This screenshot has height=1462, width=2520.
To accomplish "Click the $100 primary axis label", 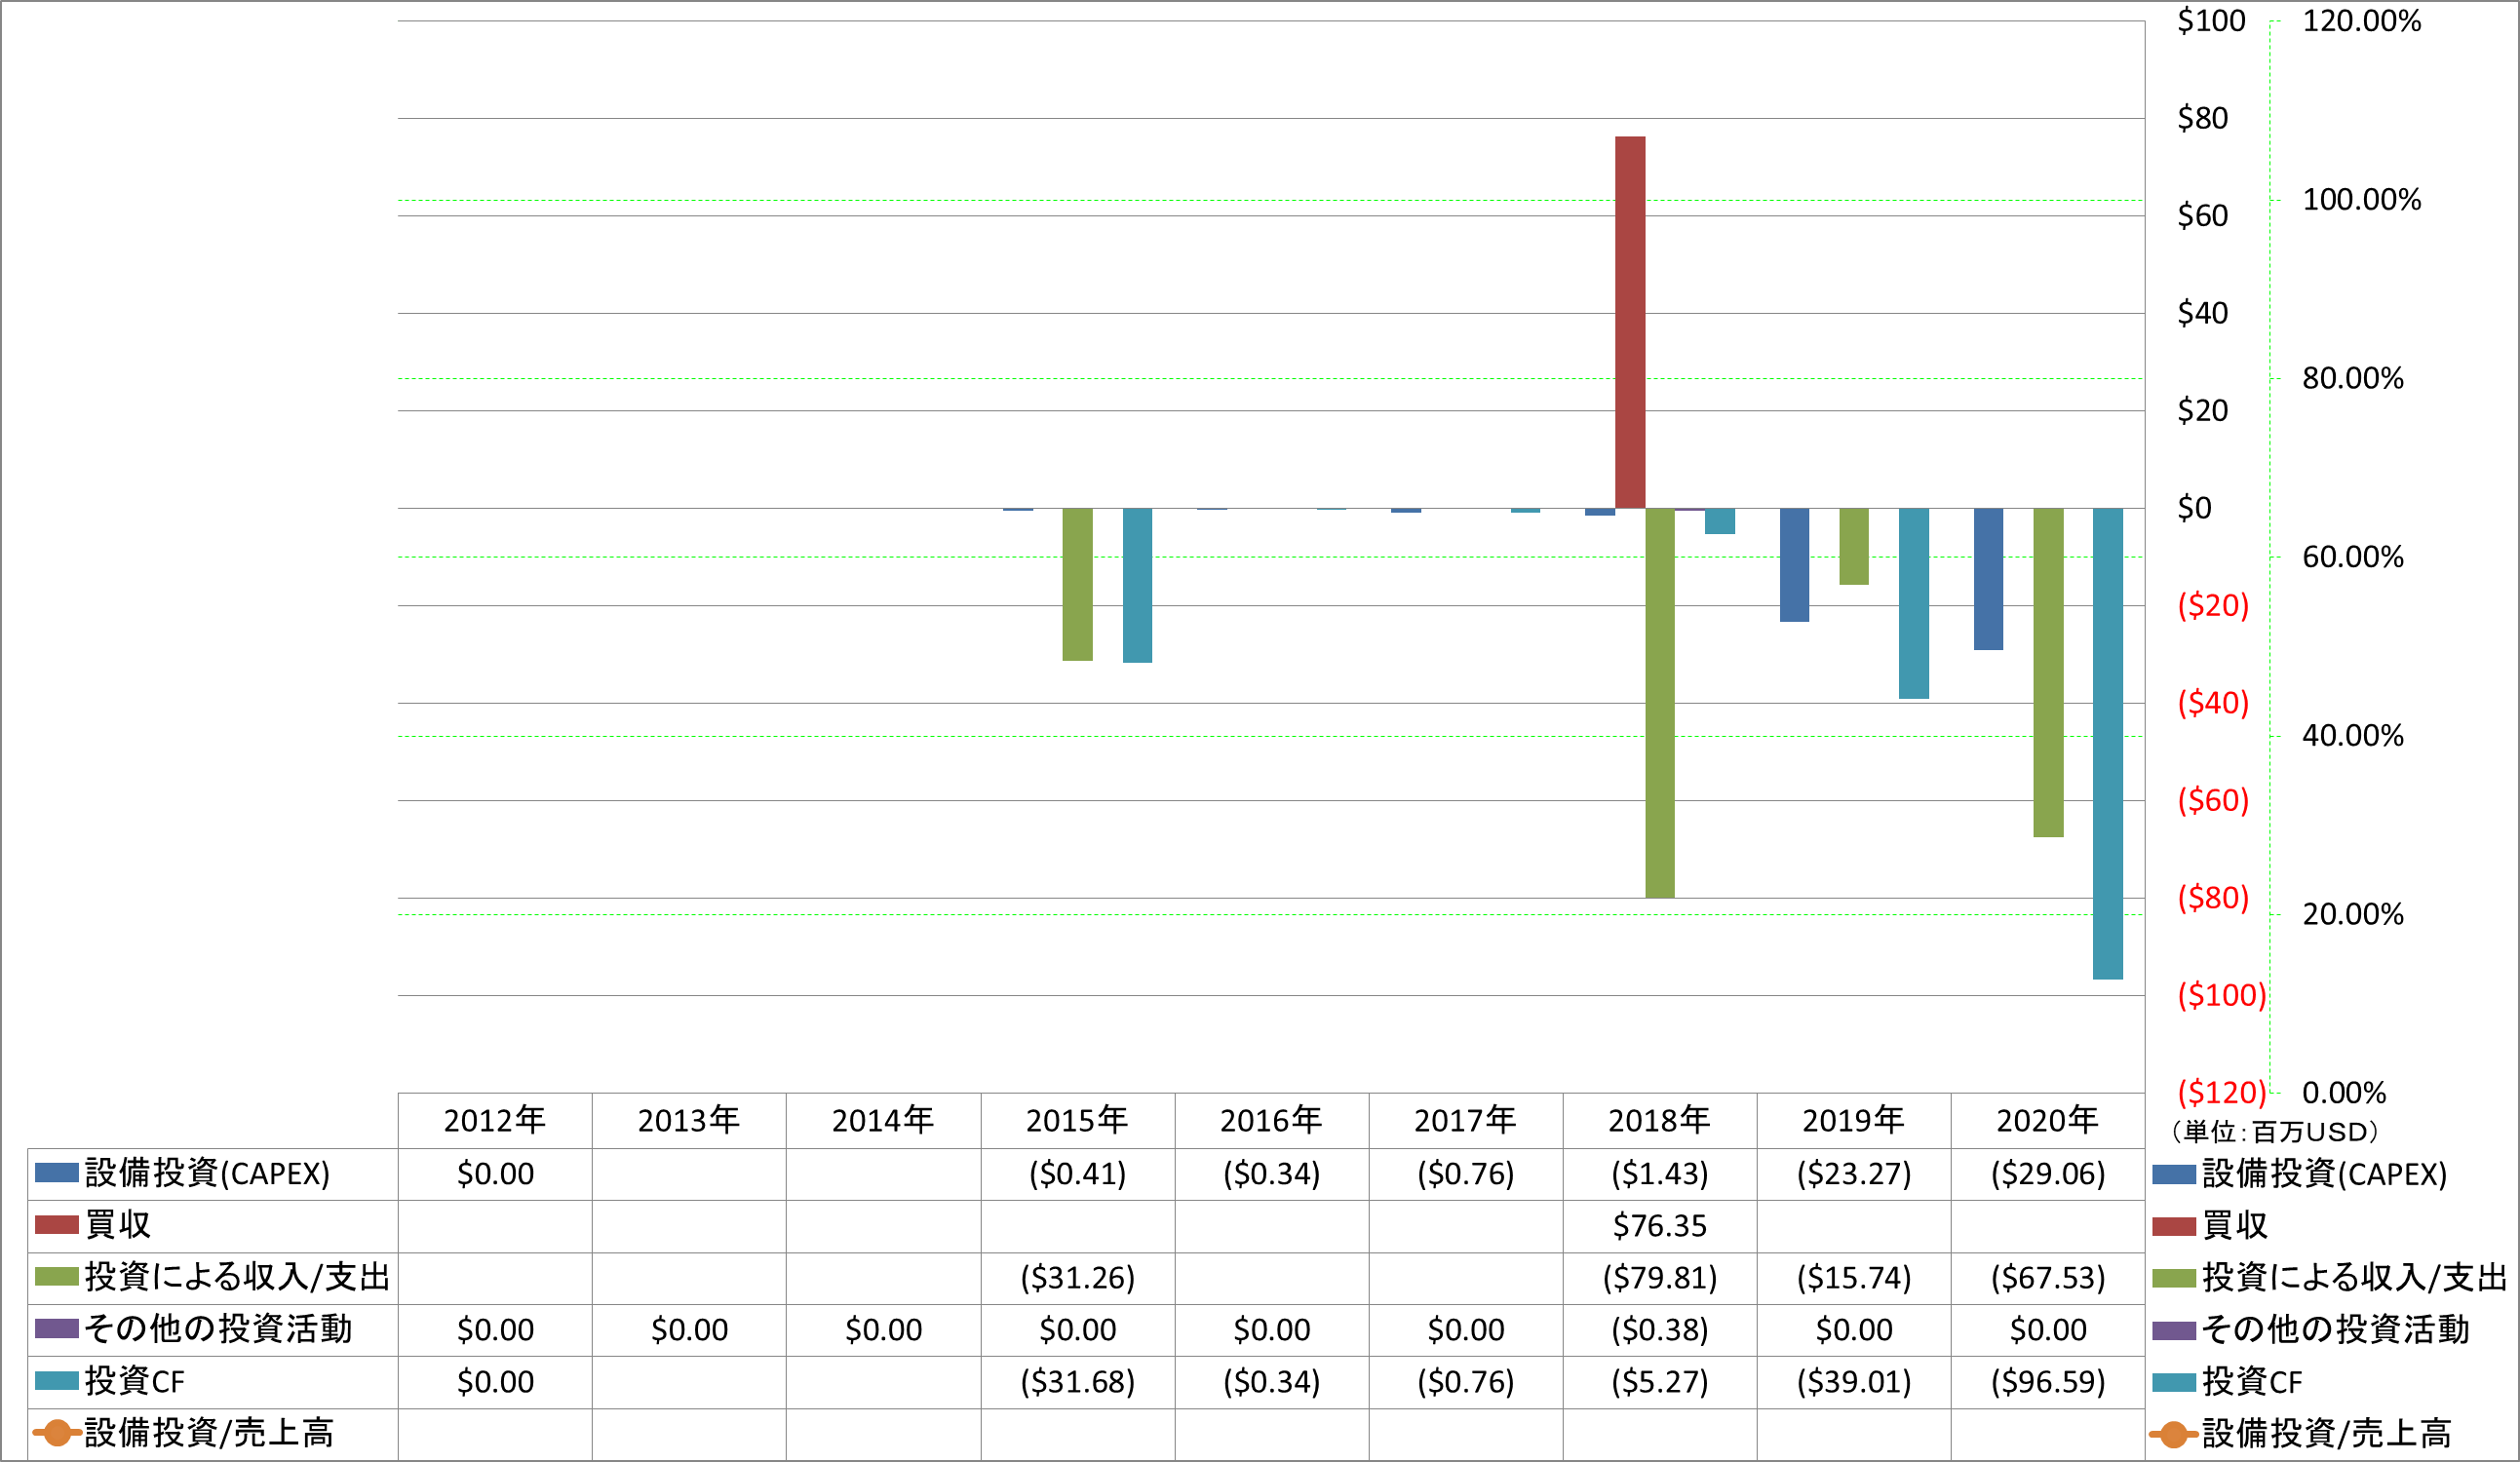I will 2211,21.
